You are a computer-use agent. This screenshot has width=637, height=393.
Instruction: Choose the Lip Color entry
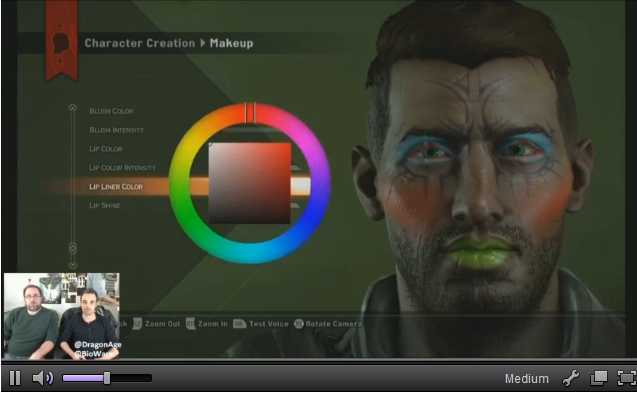(x=106, y=149)
